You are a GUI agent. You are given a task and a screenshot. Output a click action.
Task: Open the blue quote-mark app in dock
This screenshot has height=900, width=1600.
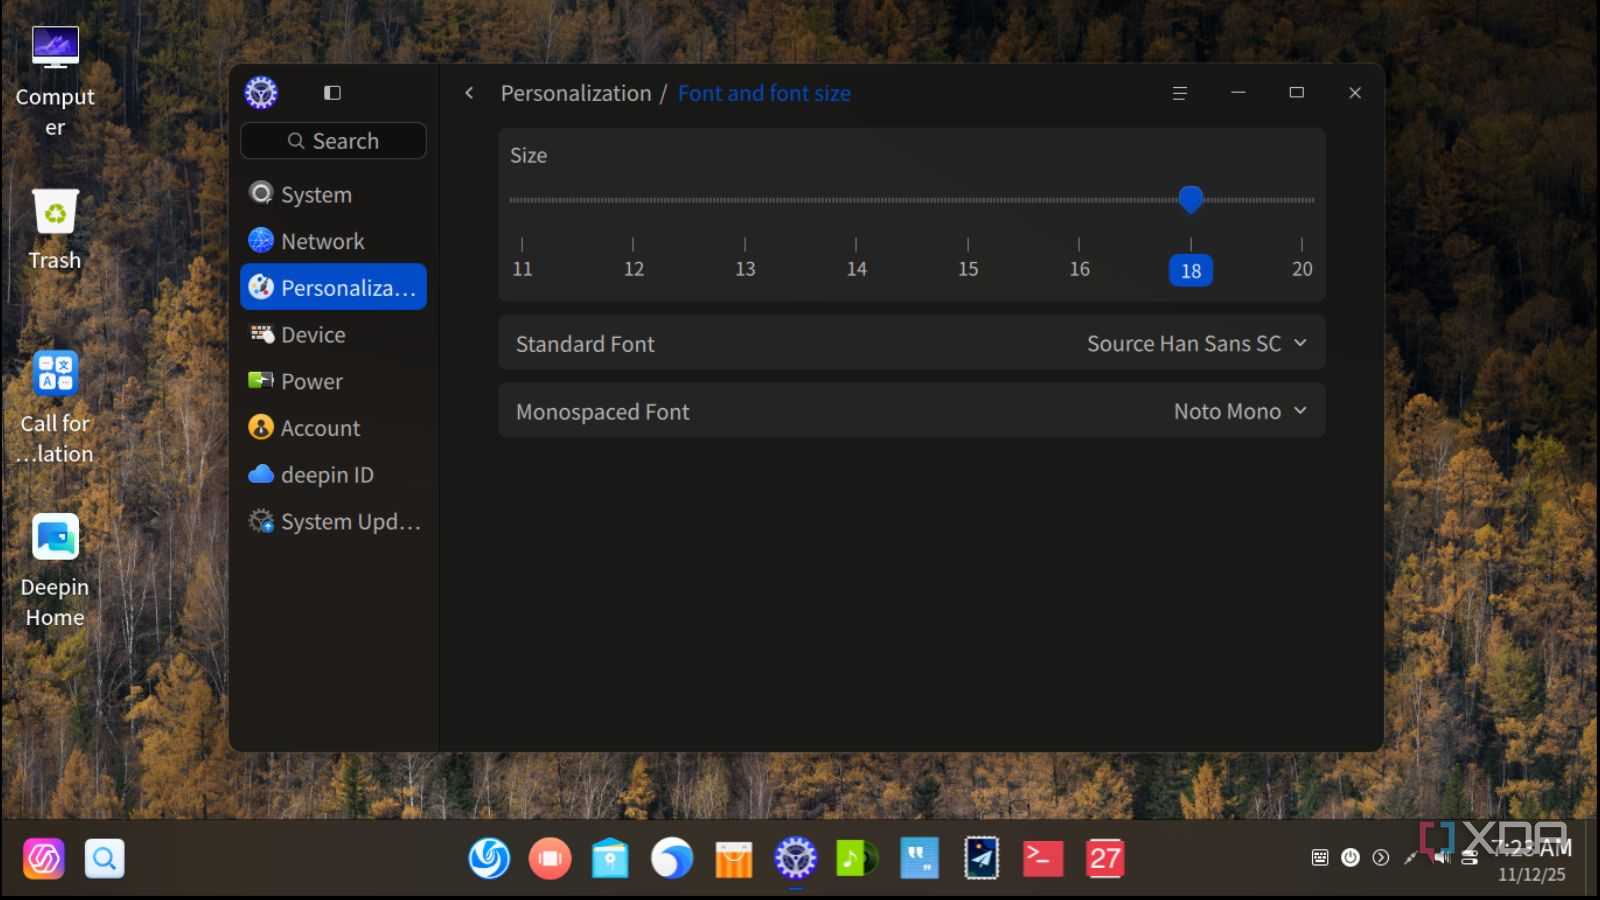click(x=919, y=858)
